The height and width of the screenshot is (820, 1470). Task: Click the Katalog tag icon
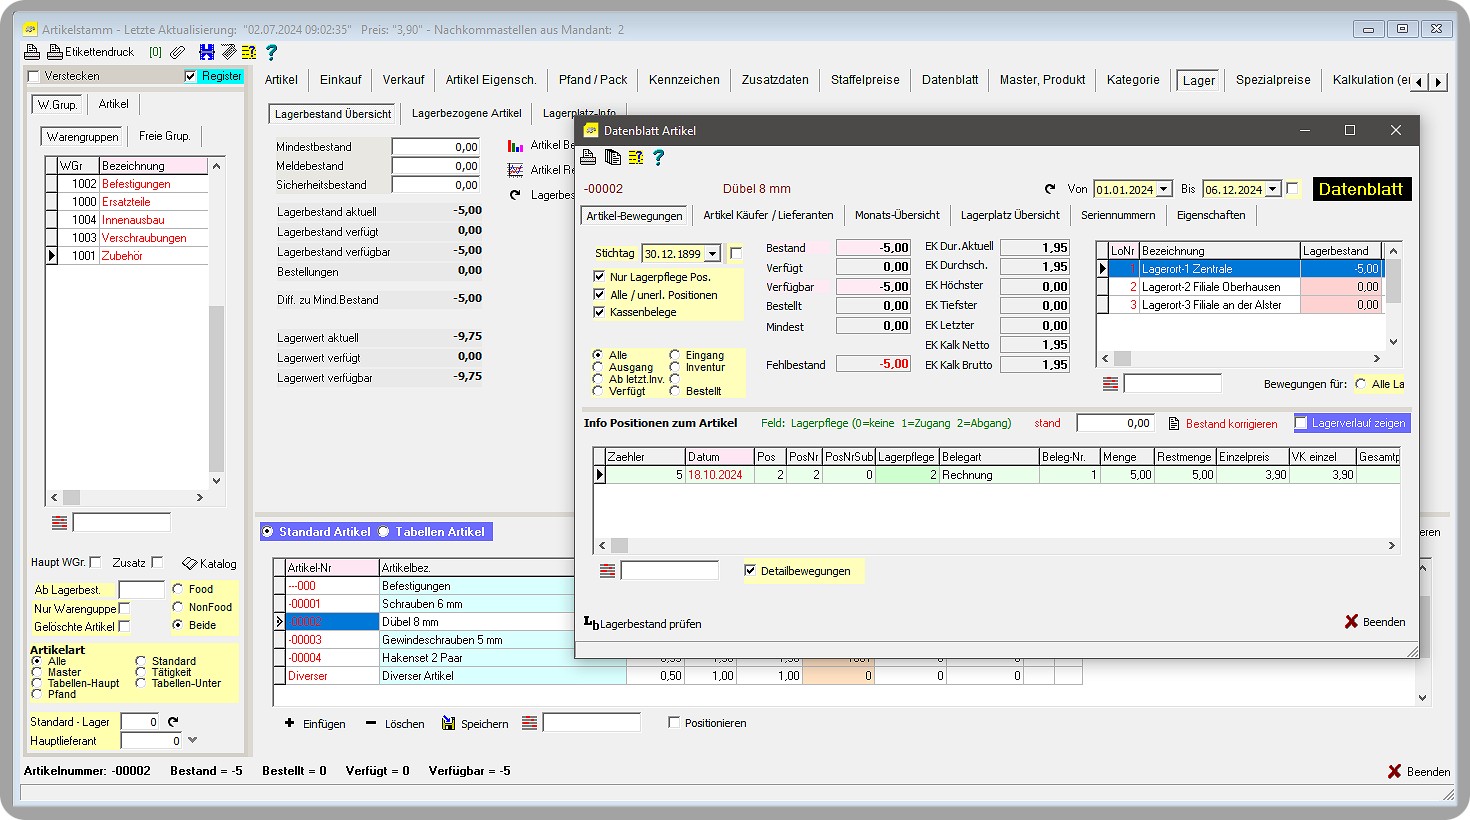[189, 563]
